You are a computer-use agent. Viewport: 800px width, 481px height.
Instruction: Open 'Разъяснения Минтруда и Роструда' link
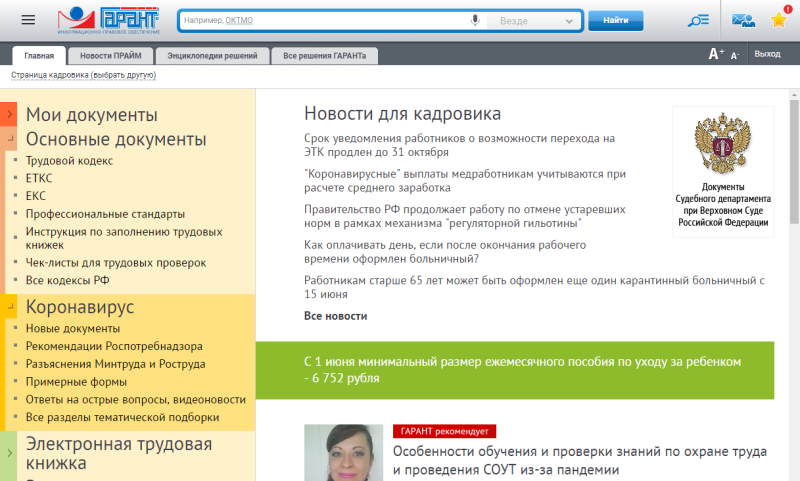click(x=115, y=364)
